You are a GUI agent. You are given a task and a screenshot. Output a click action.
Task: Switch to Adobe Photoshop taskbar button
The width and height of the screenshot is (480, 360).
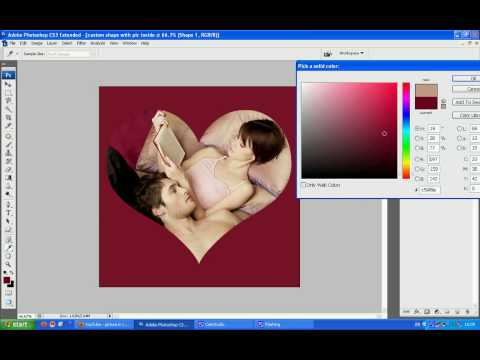163,324
